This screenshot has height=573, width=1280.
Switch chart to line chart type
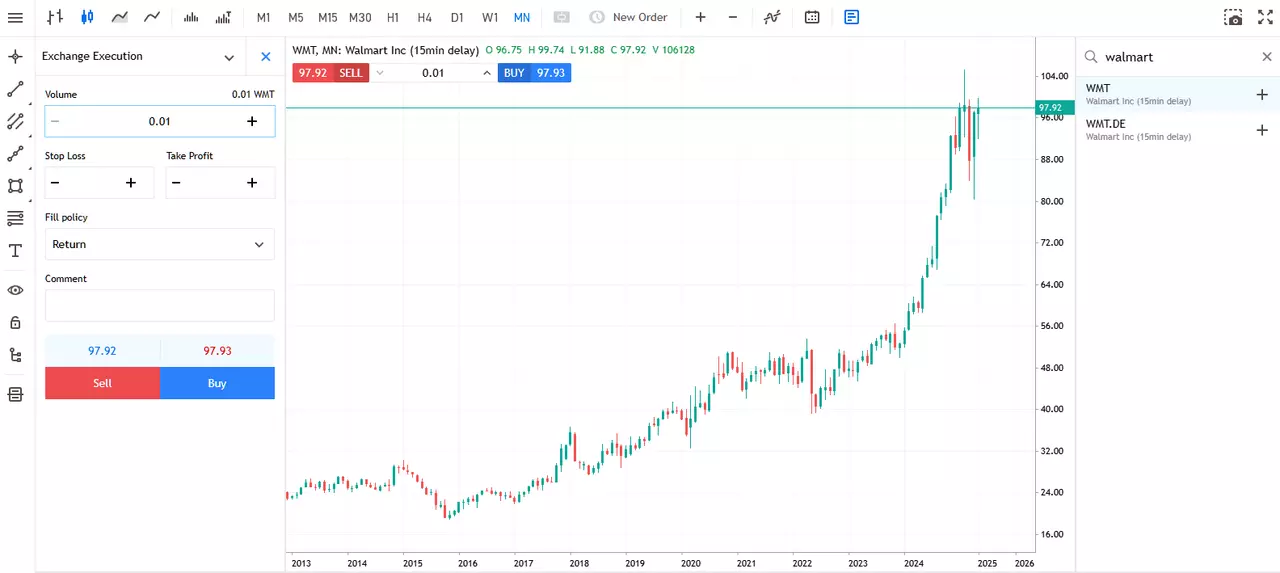point(152,17)
